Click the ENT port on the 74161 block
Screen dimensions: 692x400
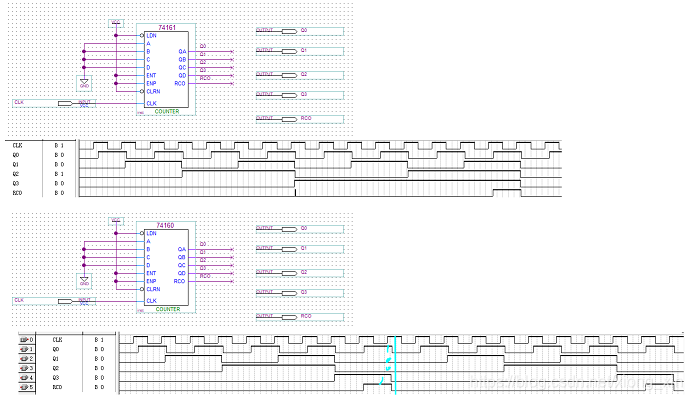coord(151,75)
